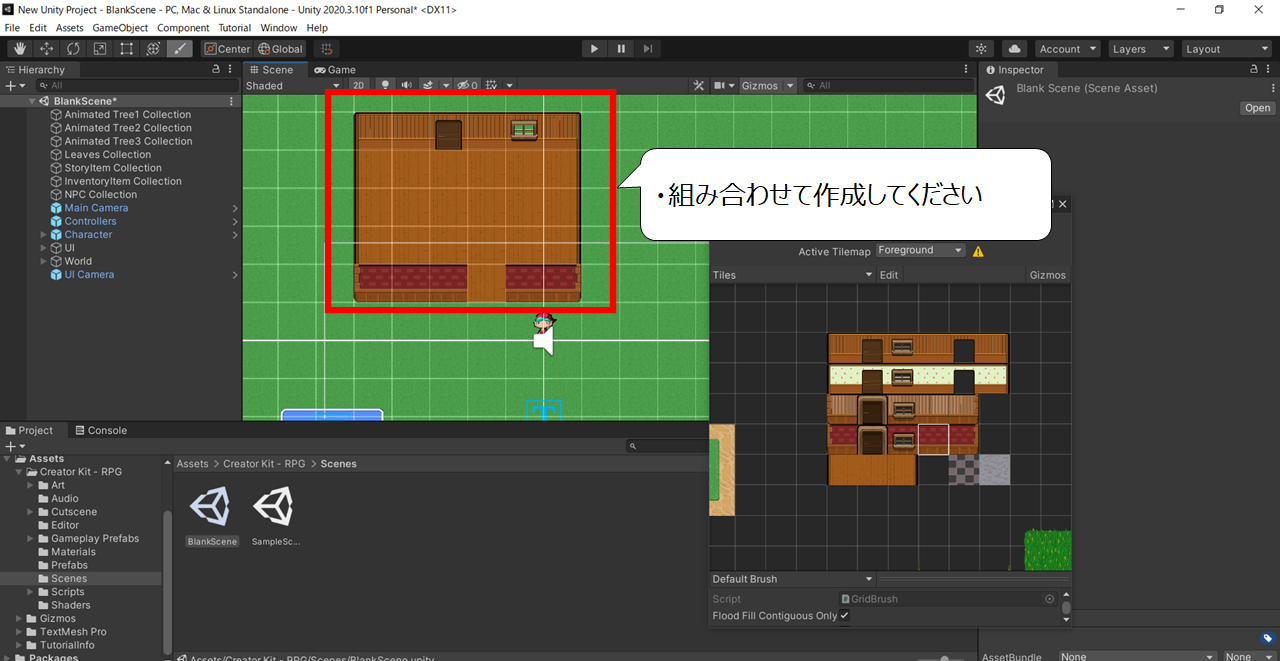Toggle scene effects (skybox, fog)
Image resolution: width=1280 pixels, height=661 pixels.
coord(428,86)
